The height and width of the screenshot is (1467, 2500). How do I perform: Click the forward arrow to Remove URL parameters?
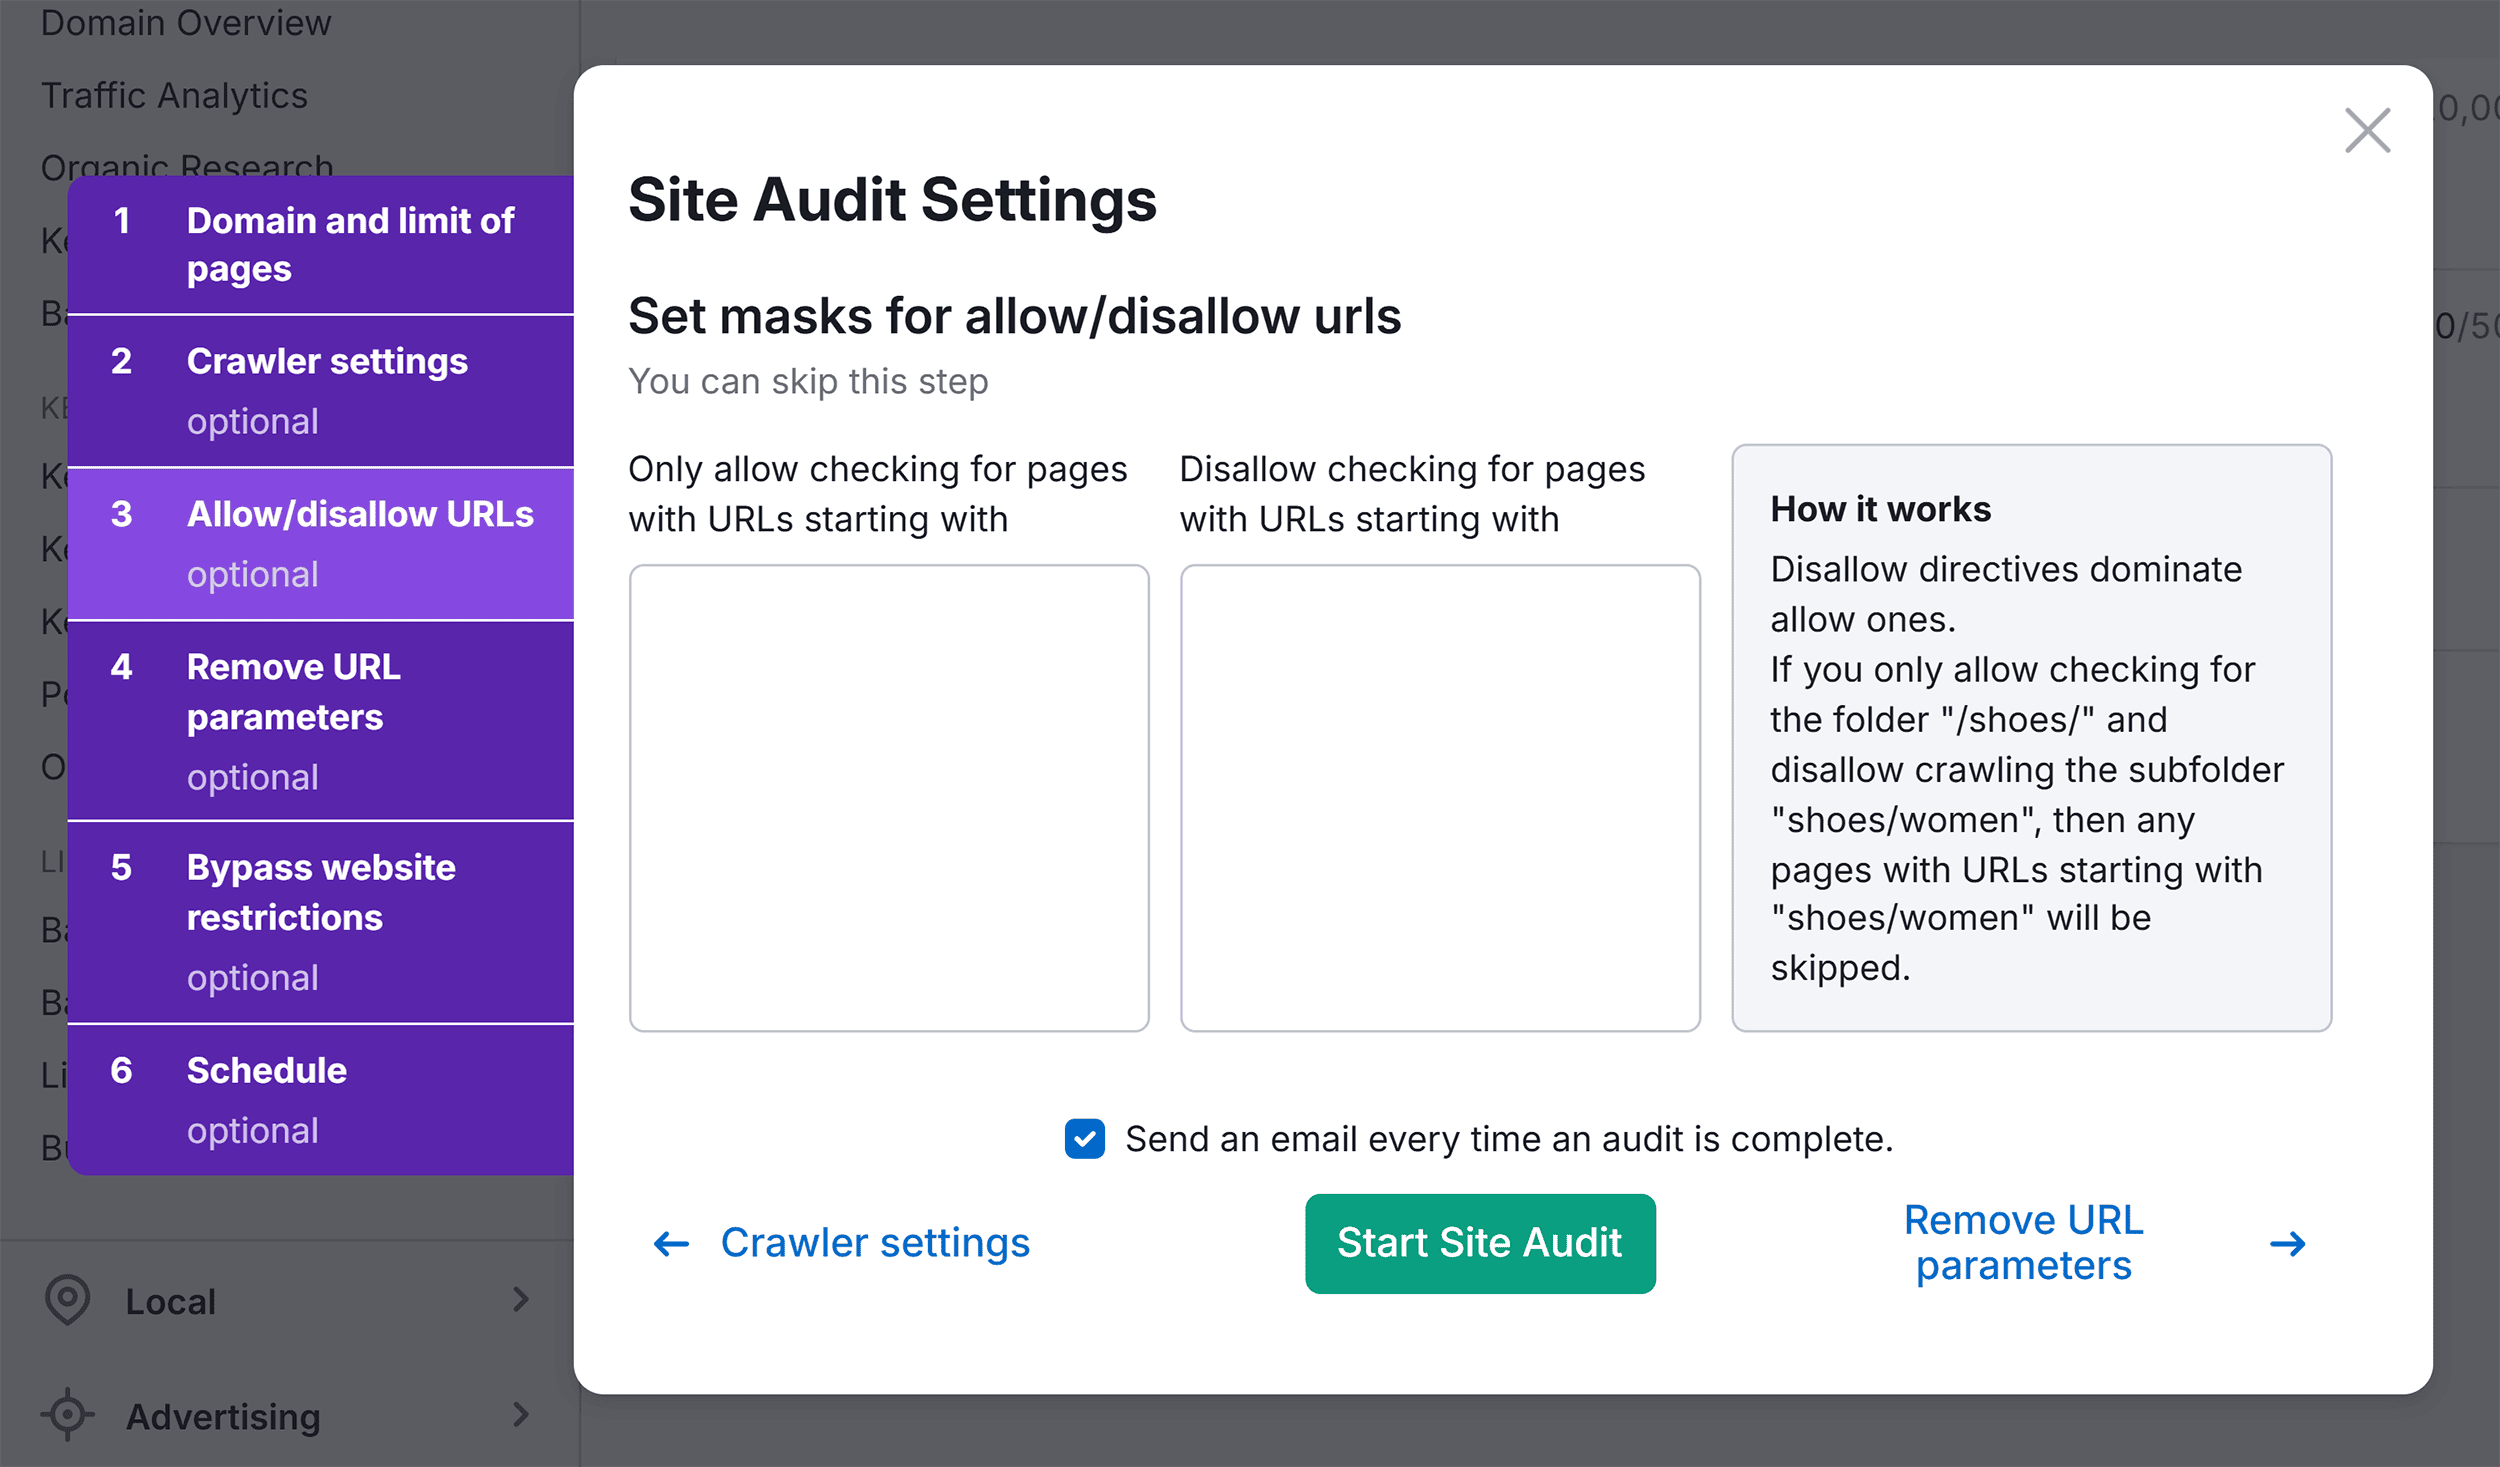pyautogui.click(x=2289, y=1243)
